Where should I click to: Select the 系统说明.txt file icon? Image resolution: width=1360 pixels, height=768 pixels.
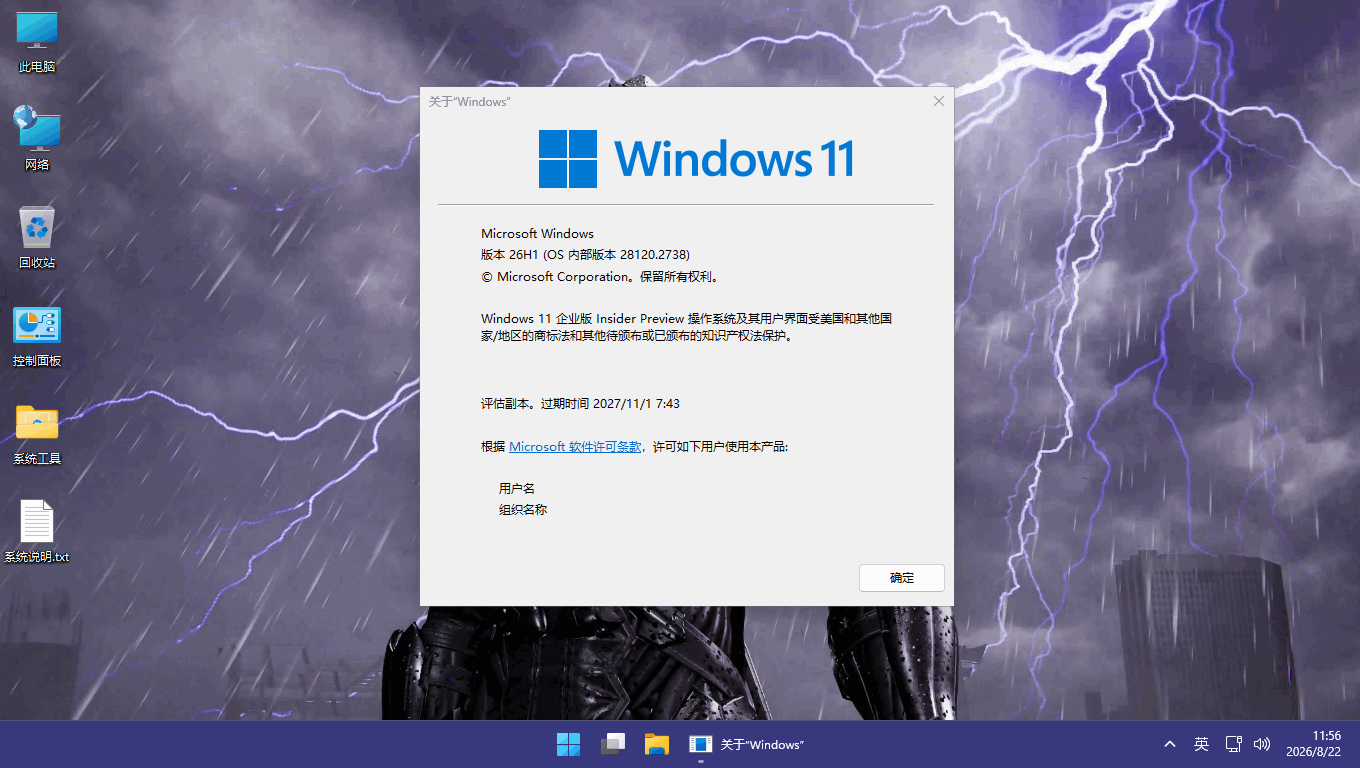(x=37, y=532)
